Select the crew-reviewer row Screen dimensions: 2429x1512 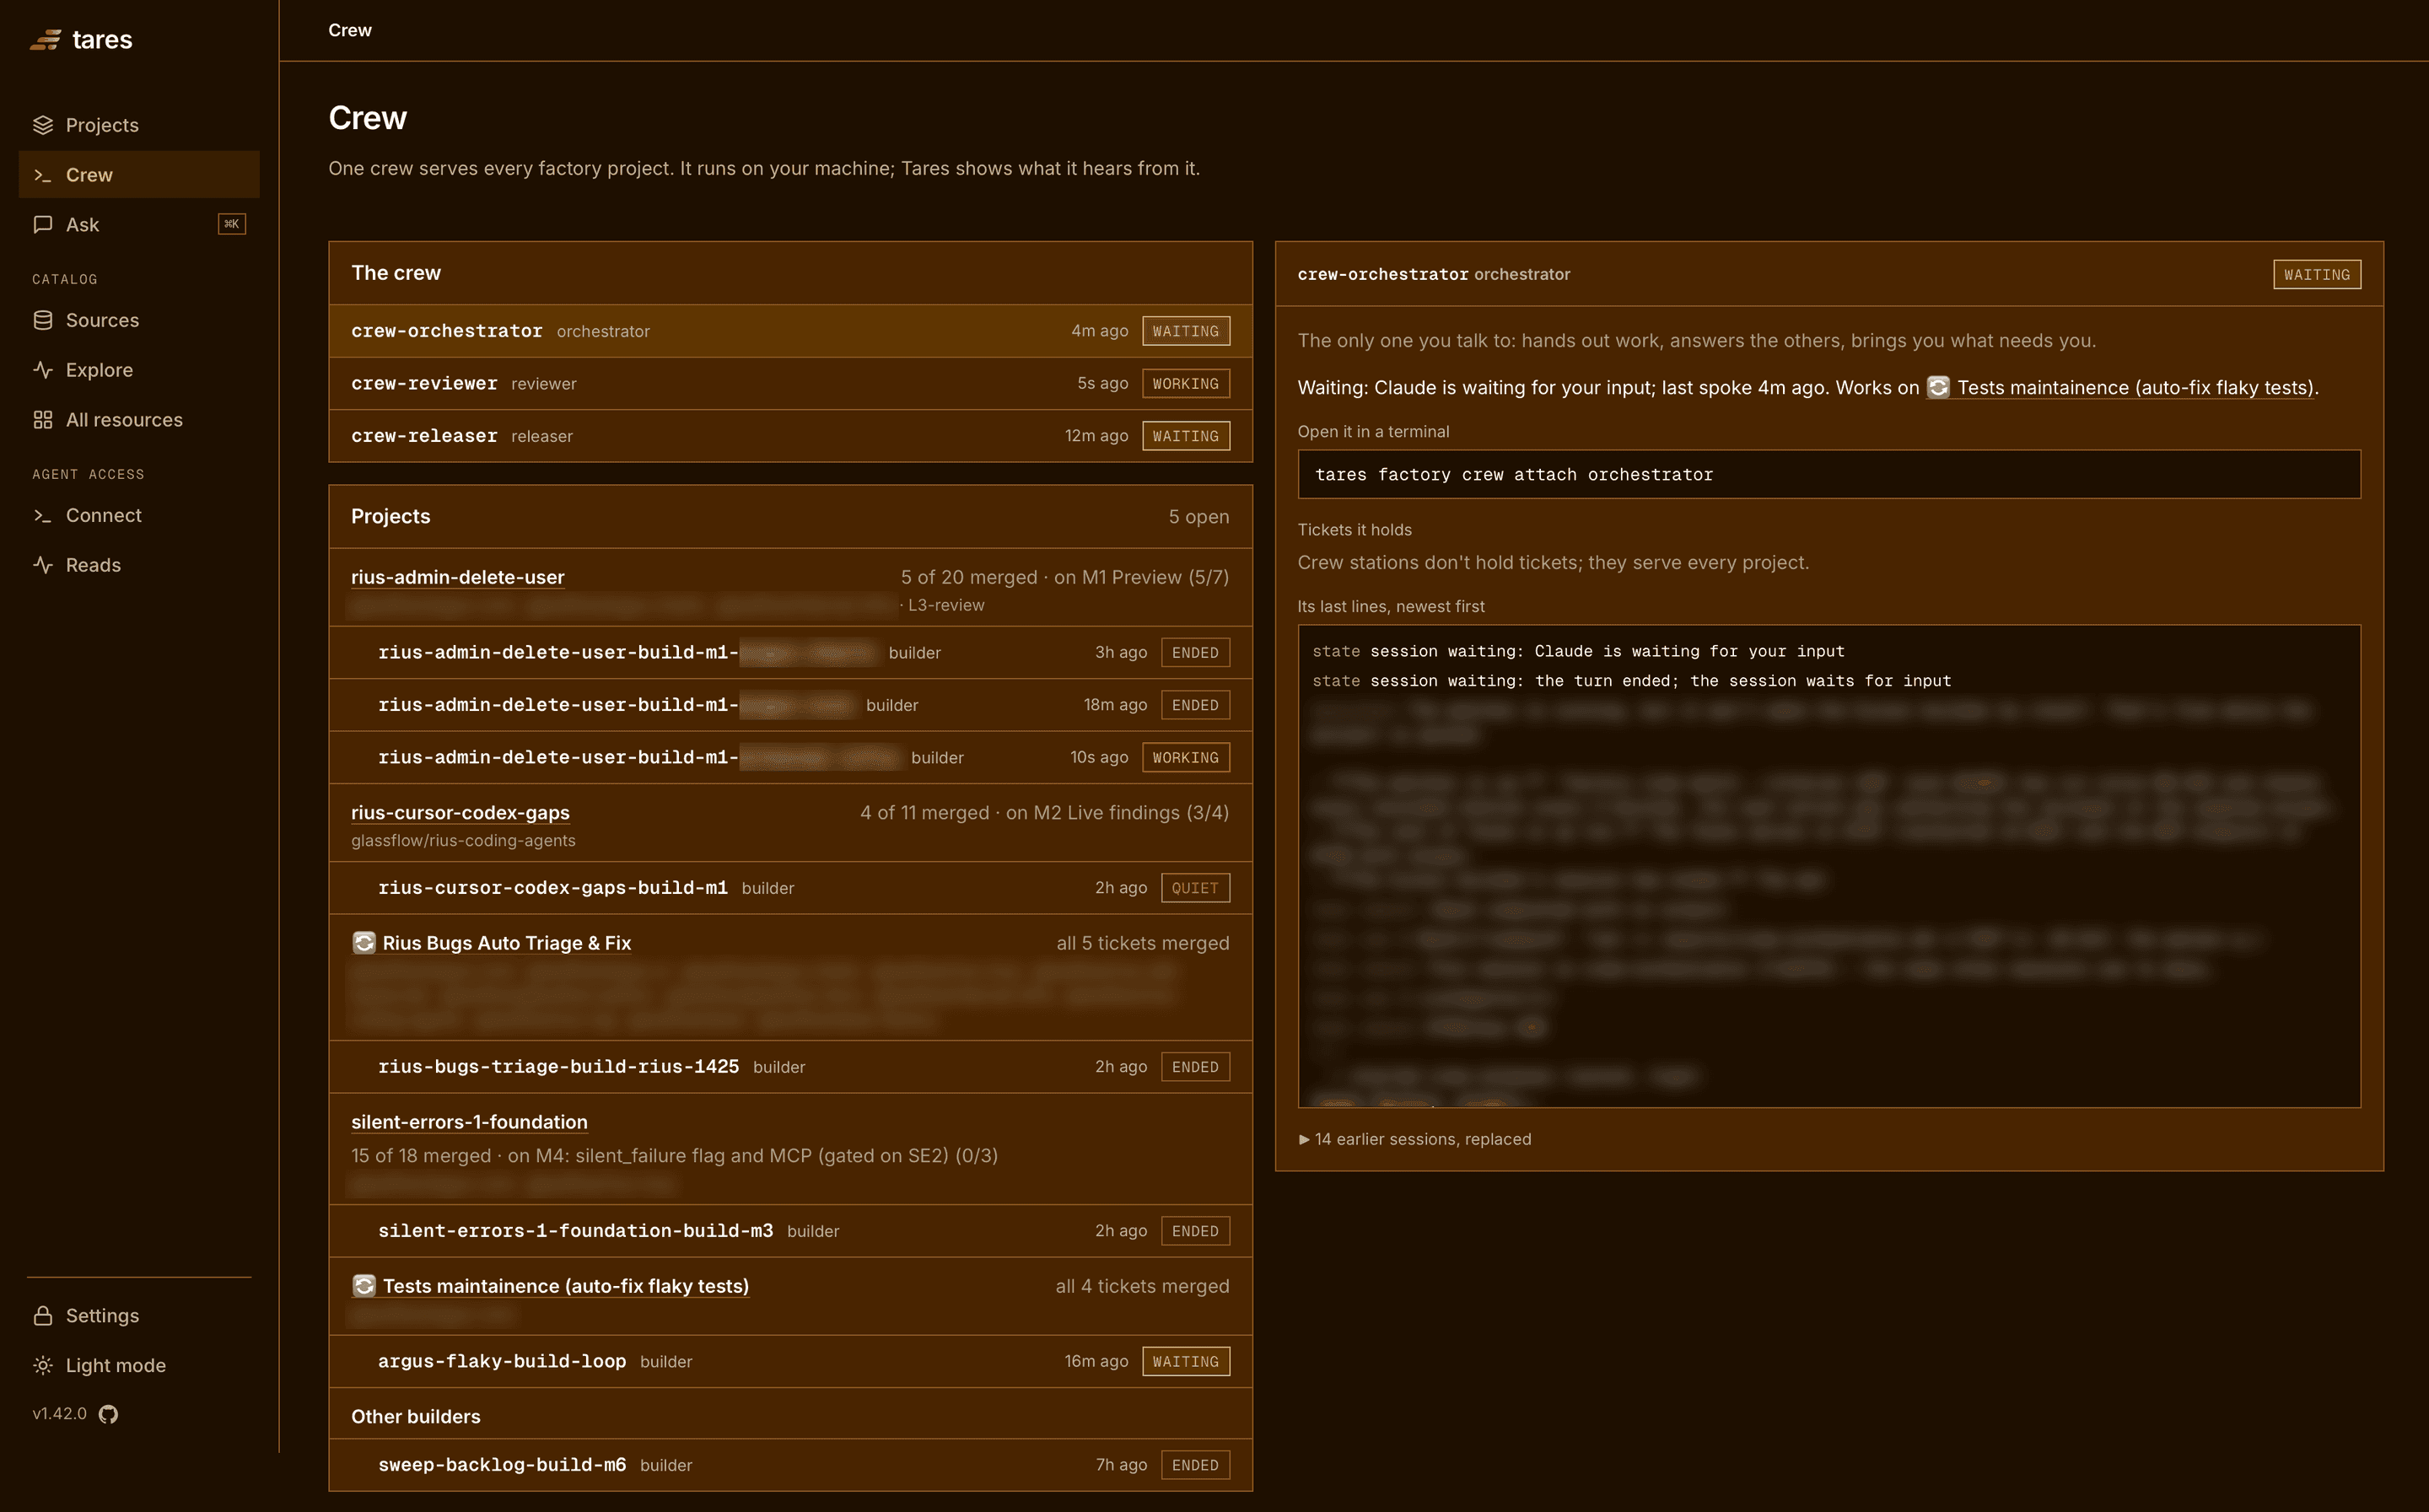pyautogui.click(x=790, y=384)
